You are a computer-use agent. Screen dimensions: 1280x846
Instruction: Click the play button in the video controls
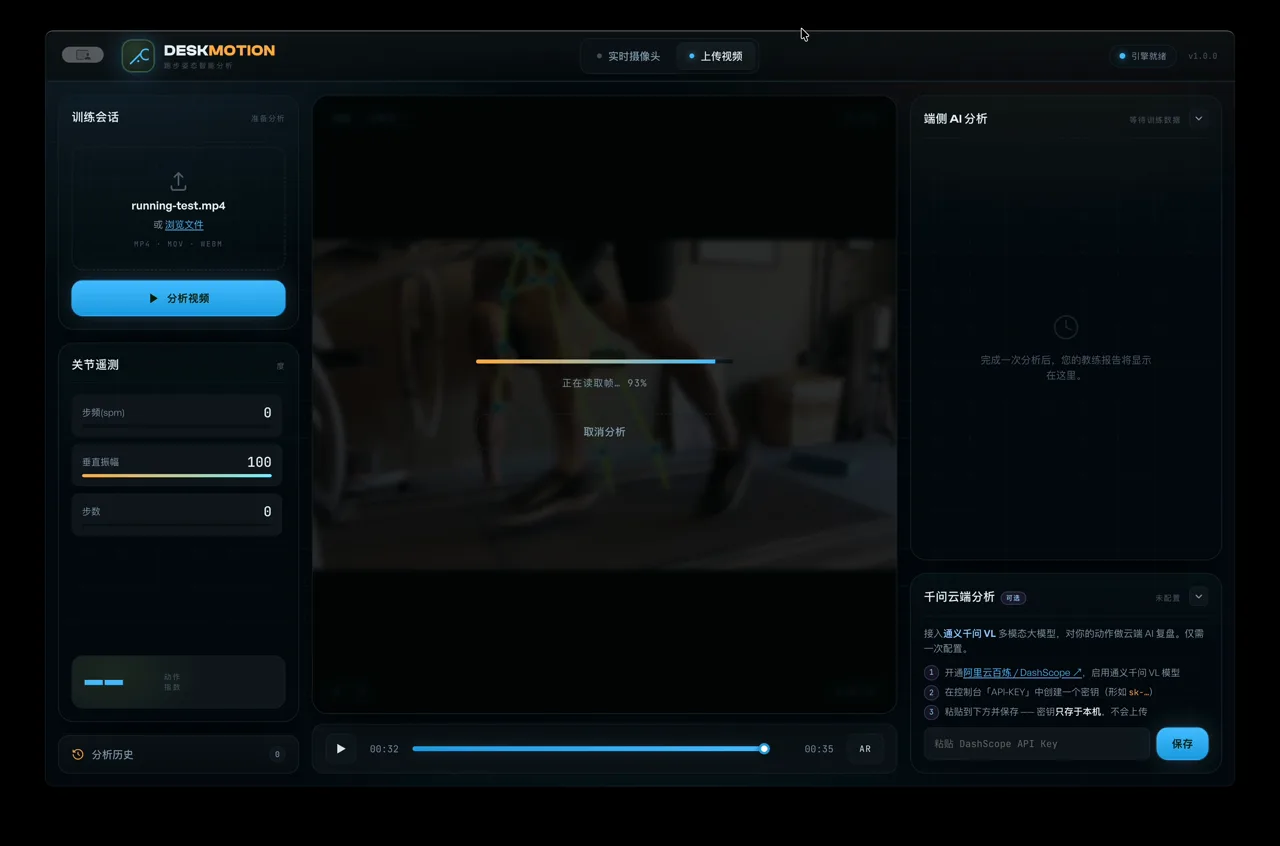341,748
